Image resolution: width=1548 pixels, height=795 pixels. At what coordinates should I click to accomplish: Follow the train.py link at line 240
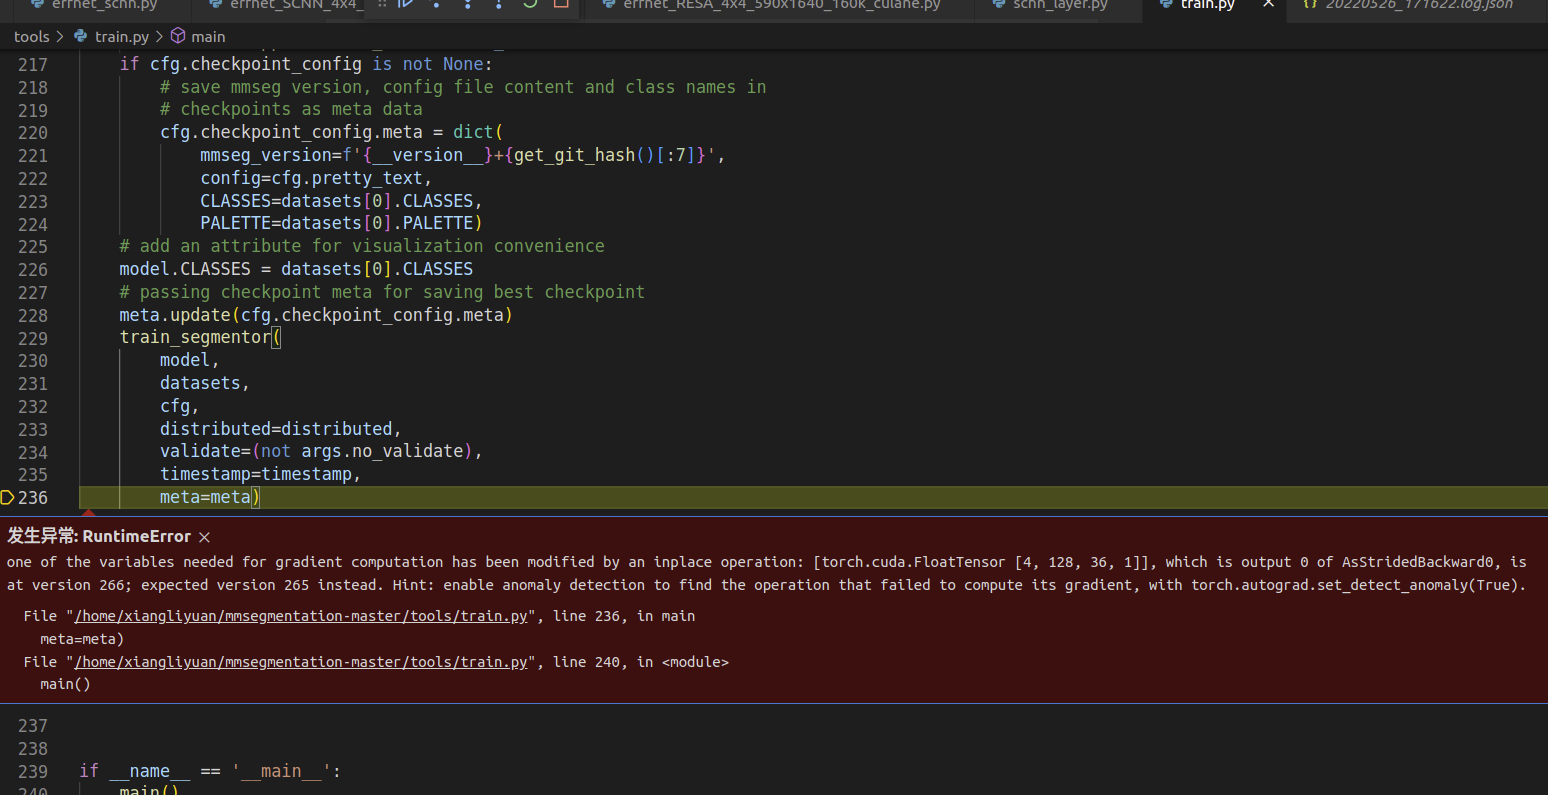tap(299, 661)
